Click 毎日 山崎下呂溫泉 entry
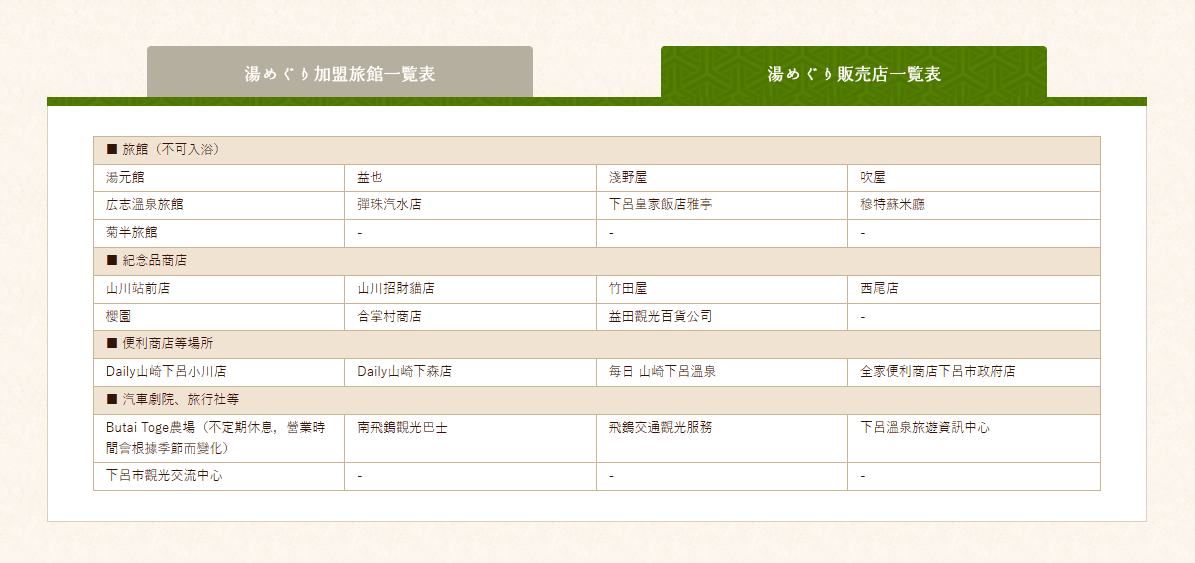Viewport: 1195px width, 563px height. 722,373
